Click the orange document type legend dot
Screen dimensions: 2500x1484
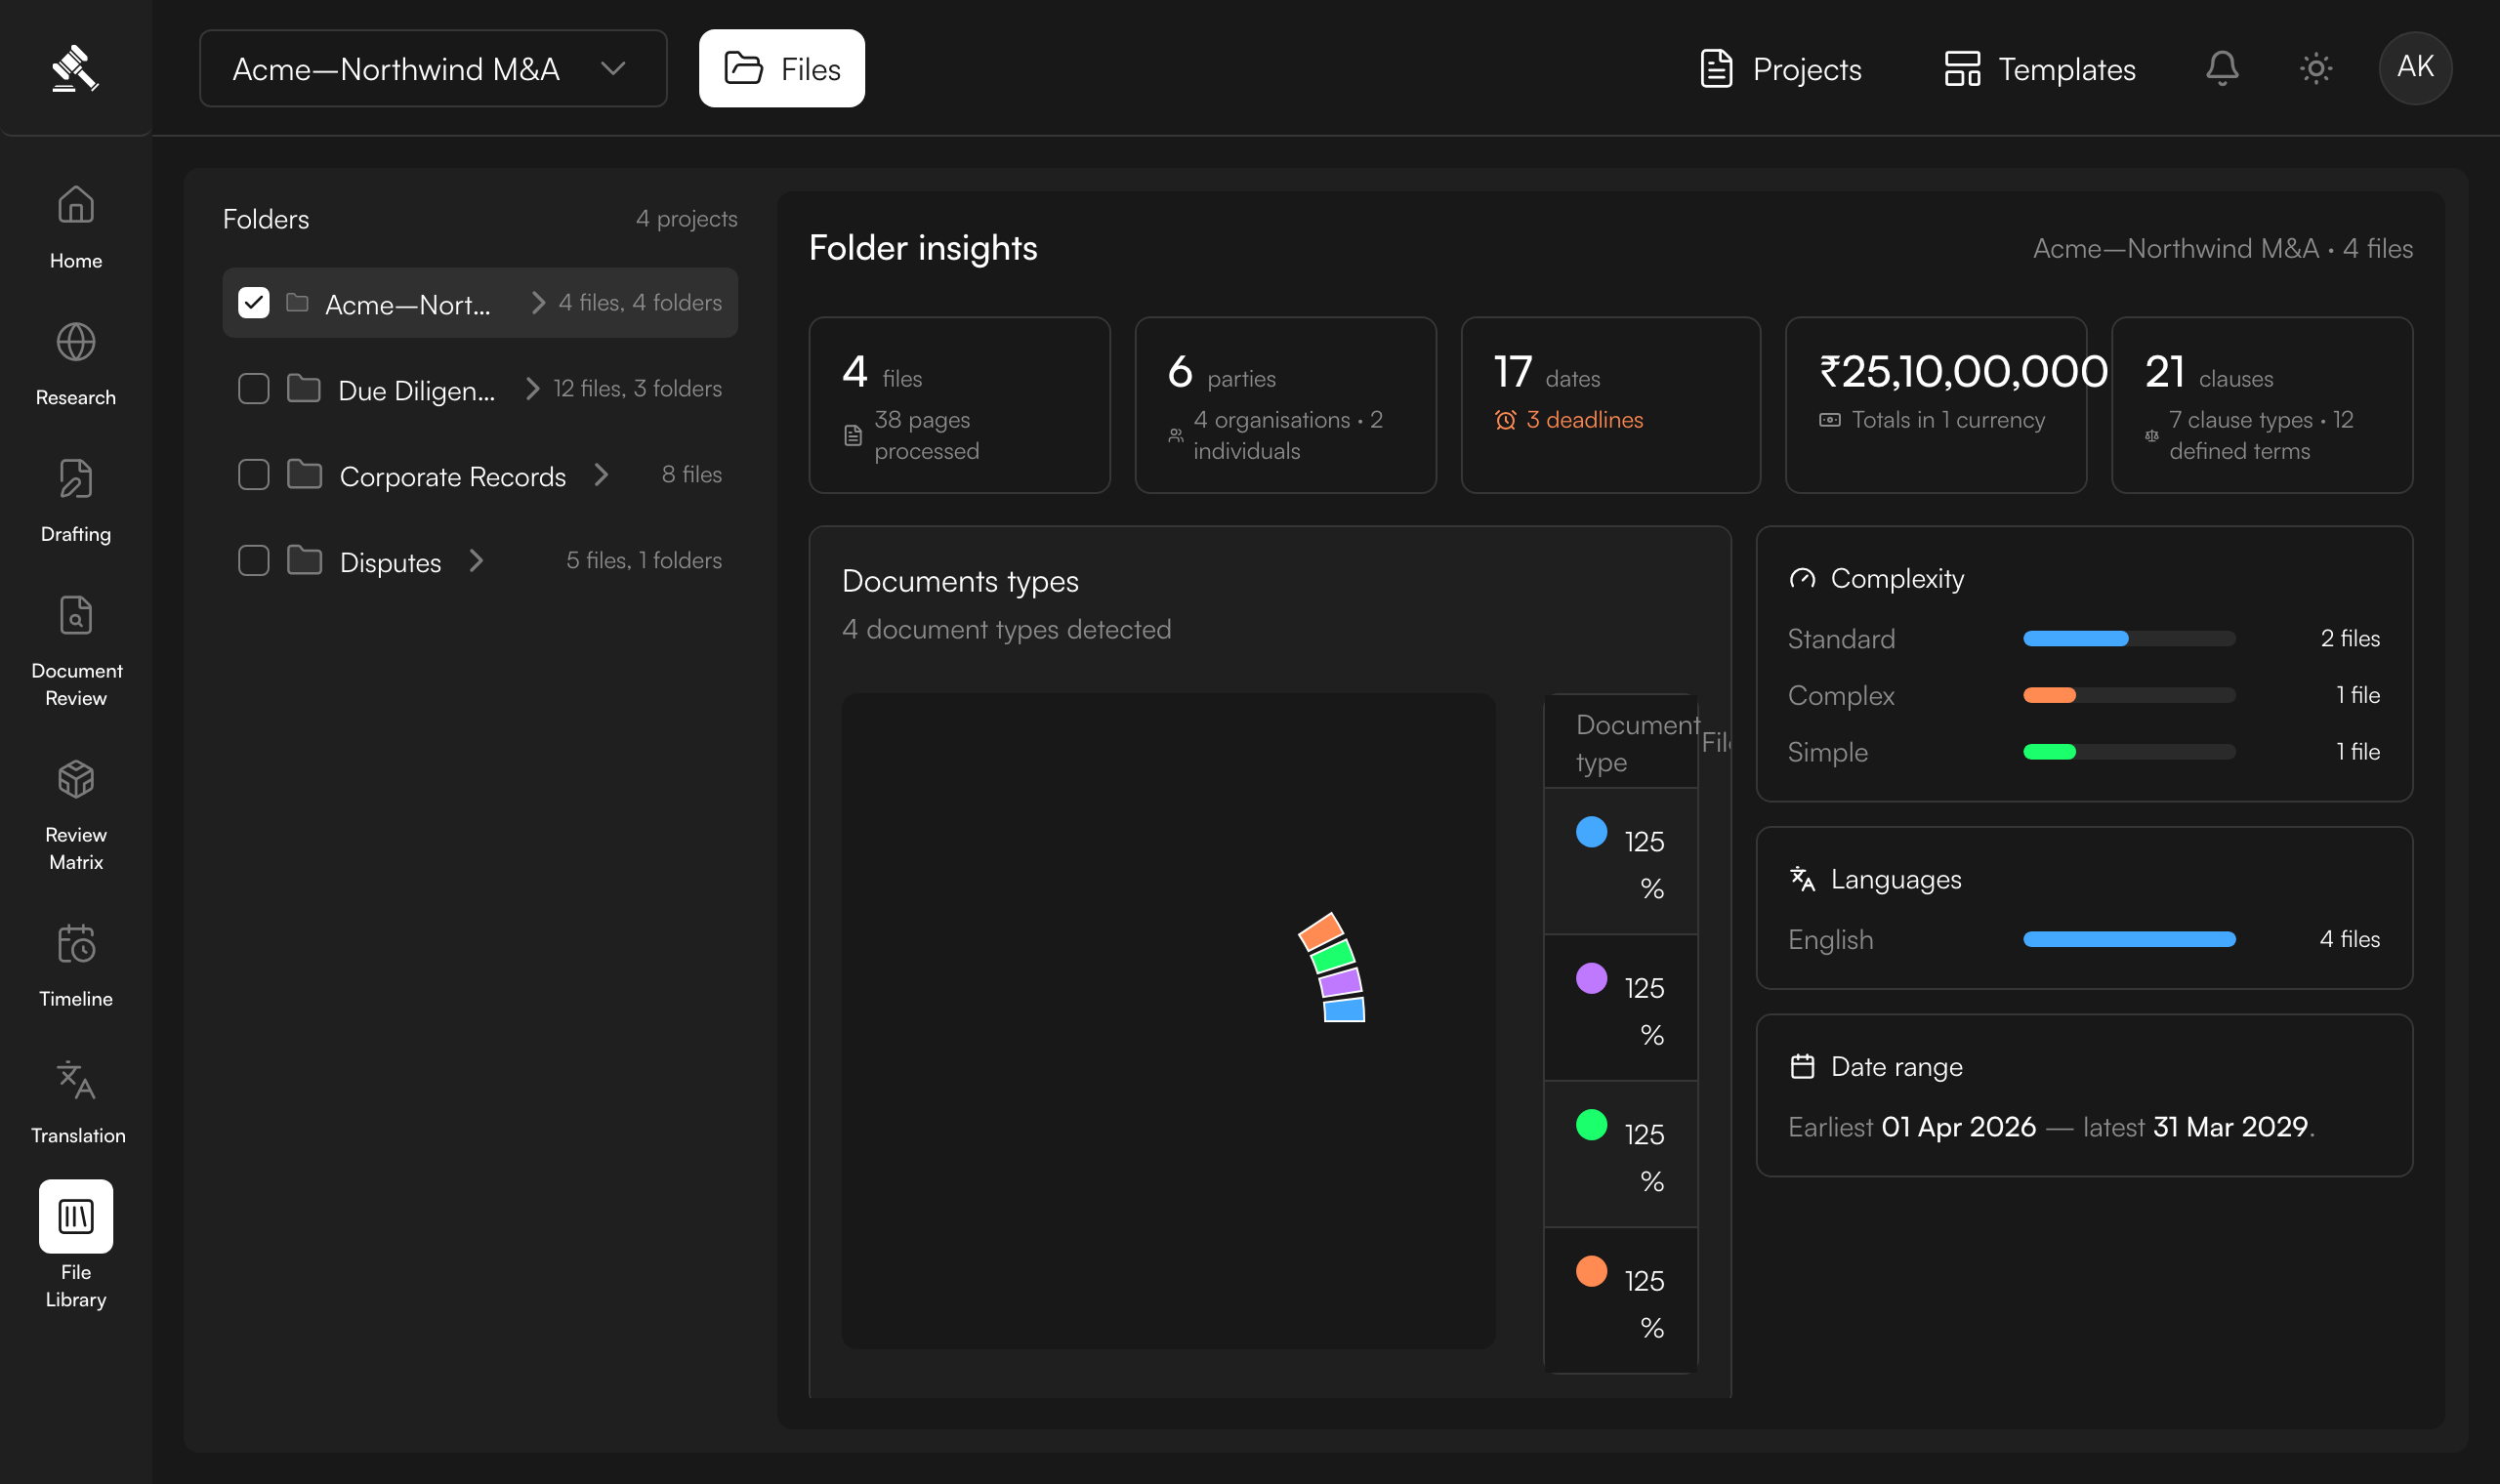tap(1591, 1271)
